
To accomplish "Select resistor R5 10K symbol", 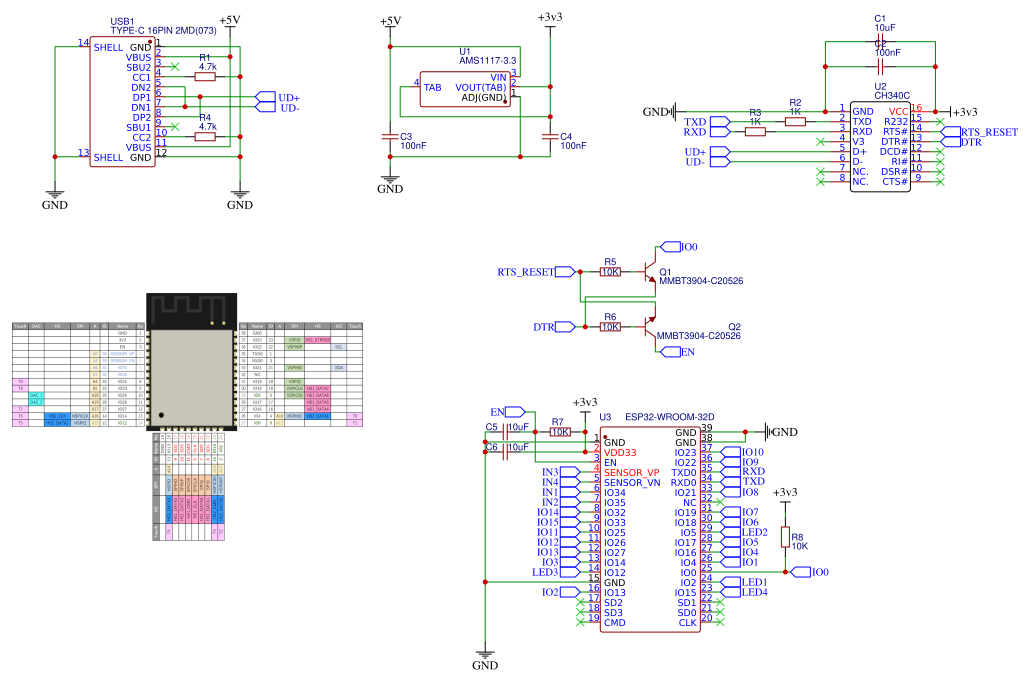I will [x=610, y=271].
